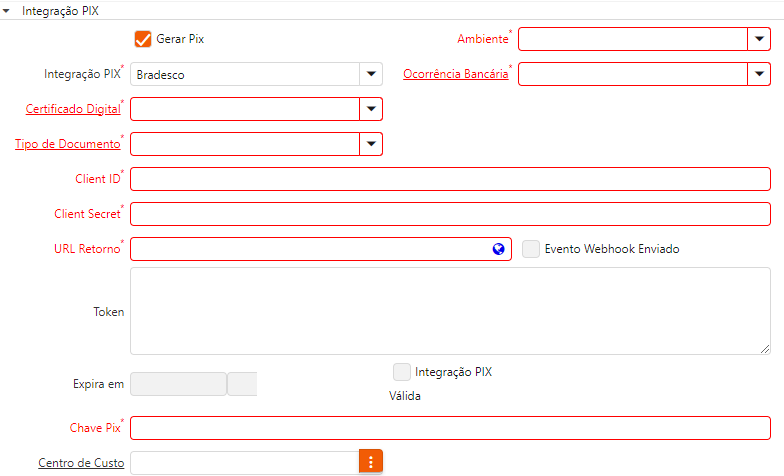The width and height of the screenshot is (784, 476).
Task: Click into the Client Secret field
Action: (450, 214)
